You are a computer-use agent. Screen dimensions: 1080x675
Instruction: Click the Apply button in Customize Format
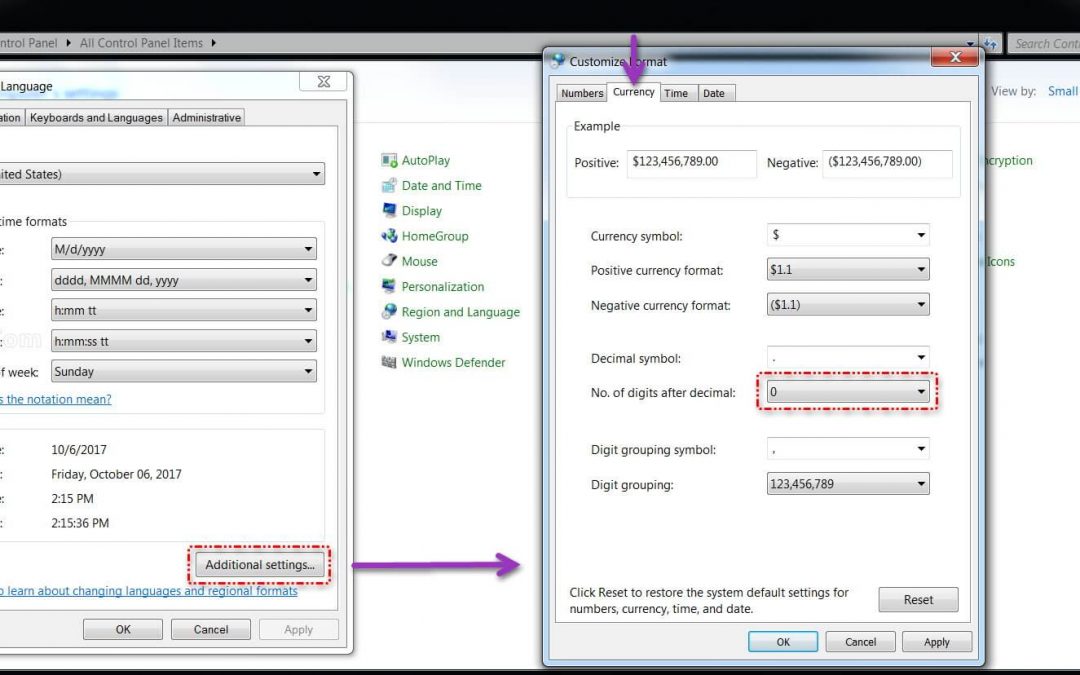tap(936, 642)
